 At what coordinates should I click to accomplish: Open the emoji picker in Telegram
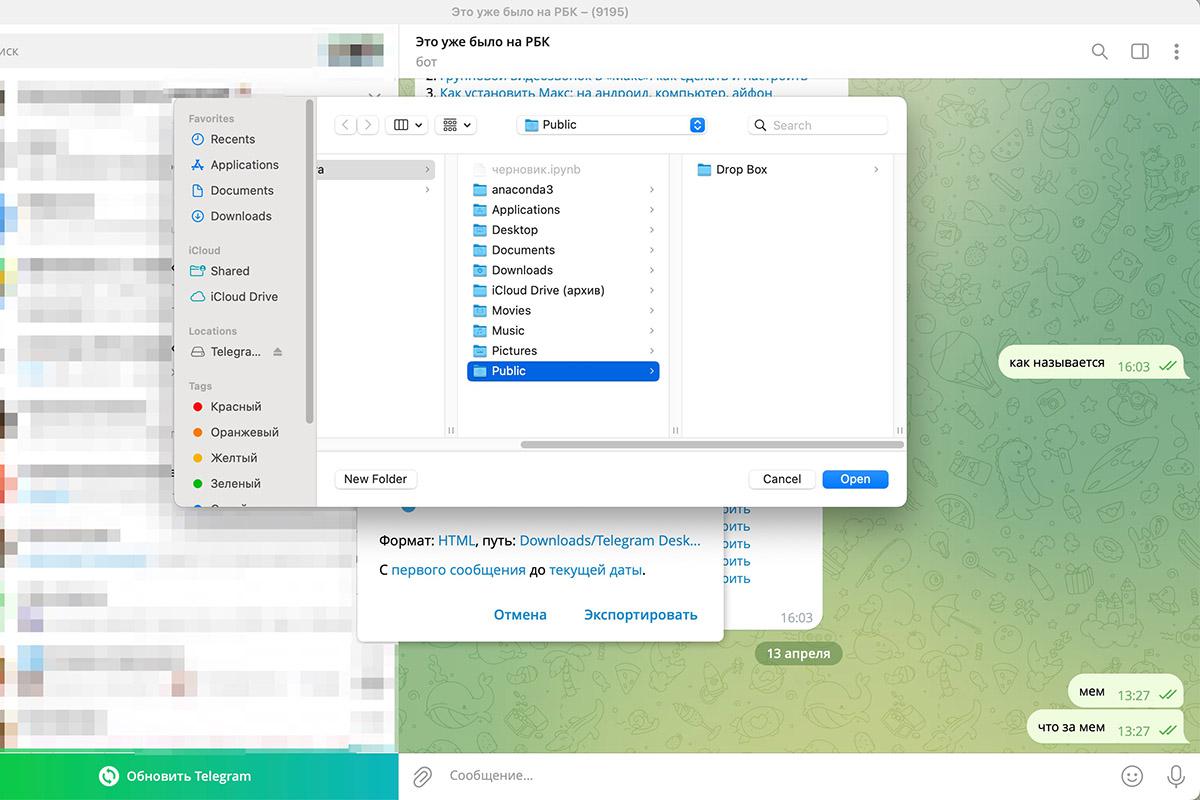1132,775
